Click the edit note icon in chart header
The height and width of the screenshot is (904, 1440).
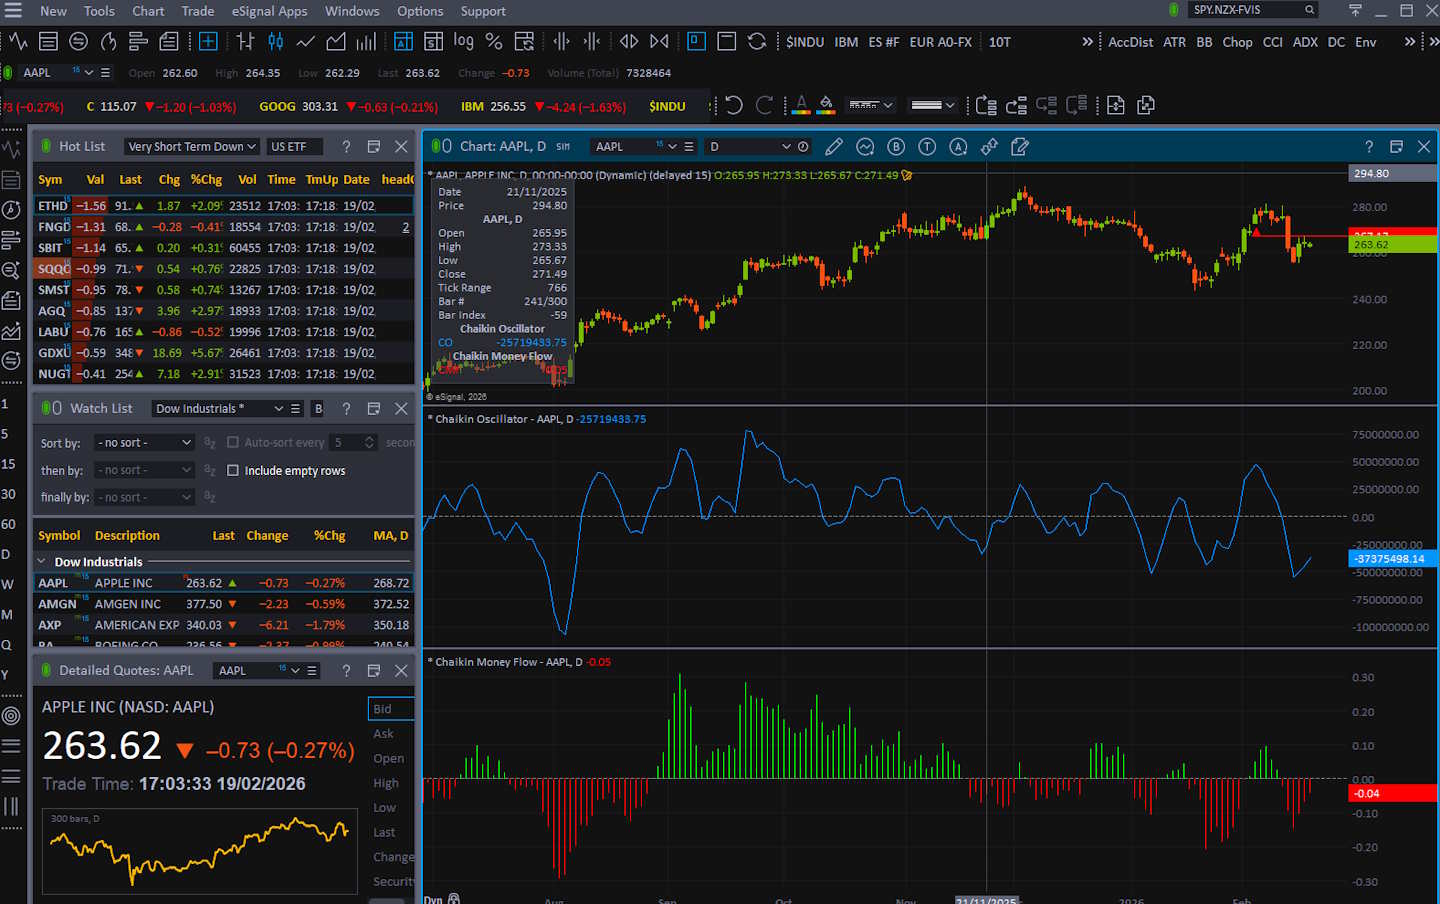pos(1020,147)
